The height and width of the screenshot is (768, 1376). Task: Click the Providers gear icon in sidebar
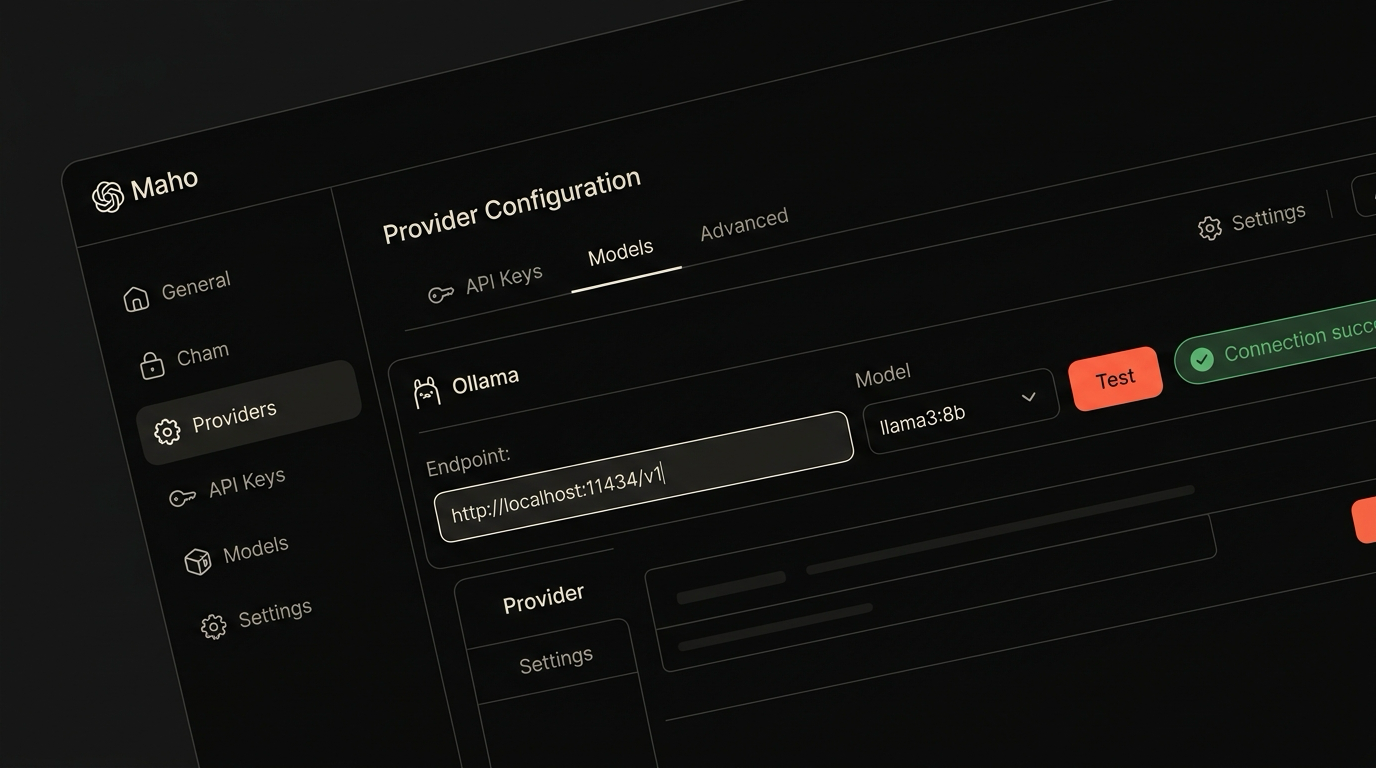click(x=167, y=431)
